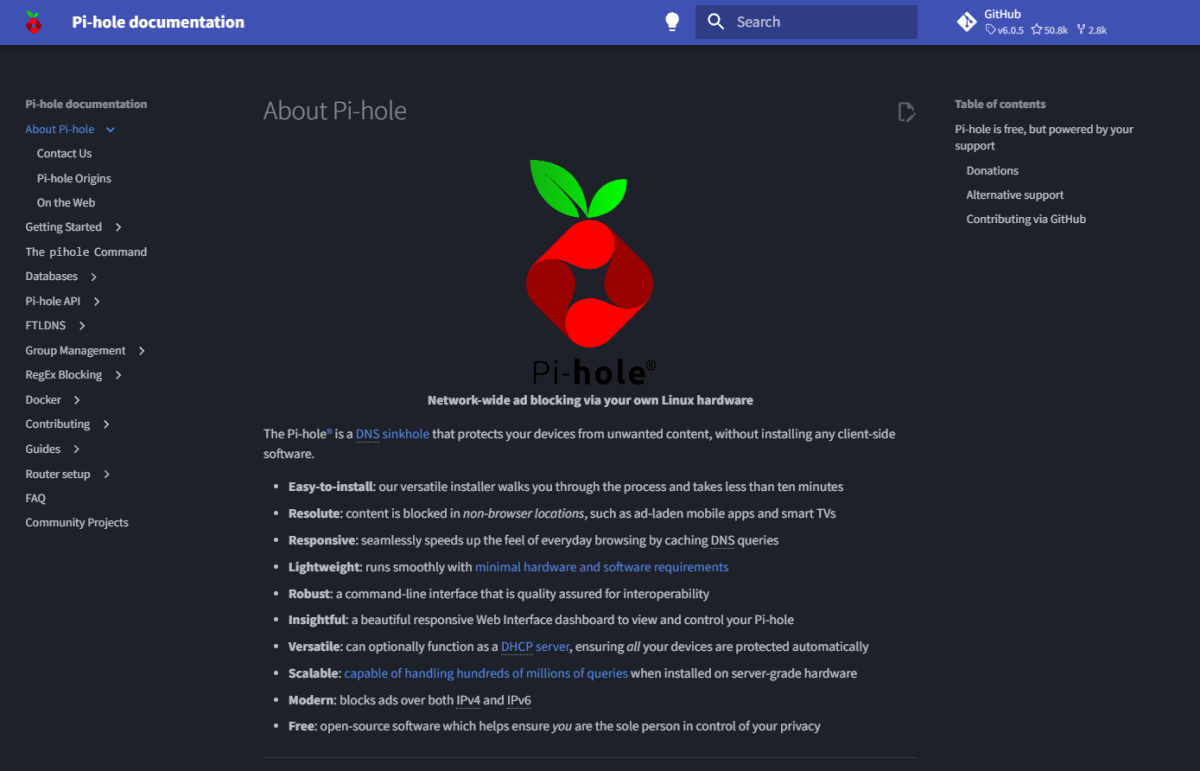Select About Pi-hole in sidebar

tap(60, 129)
